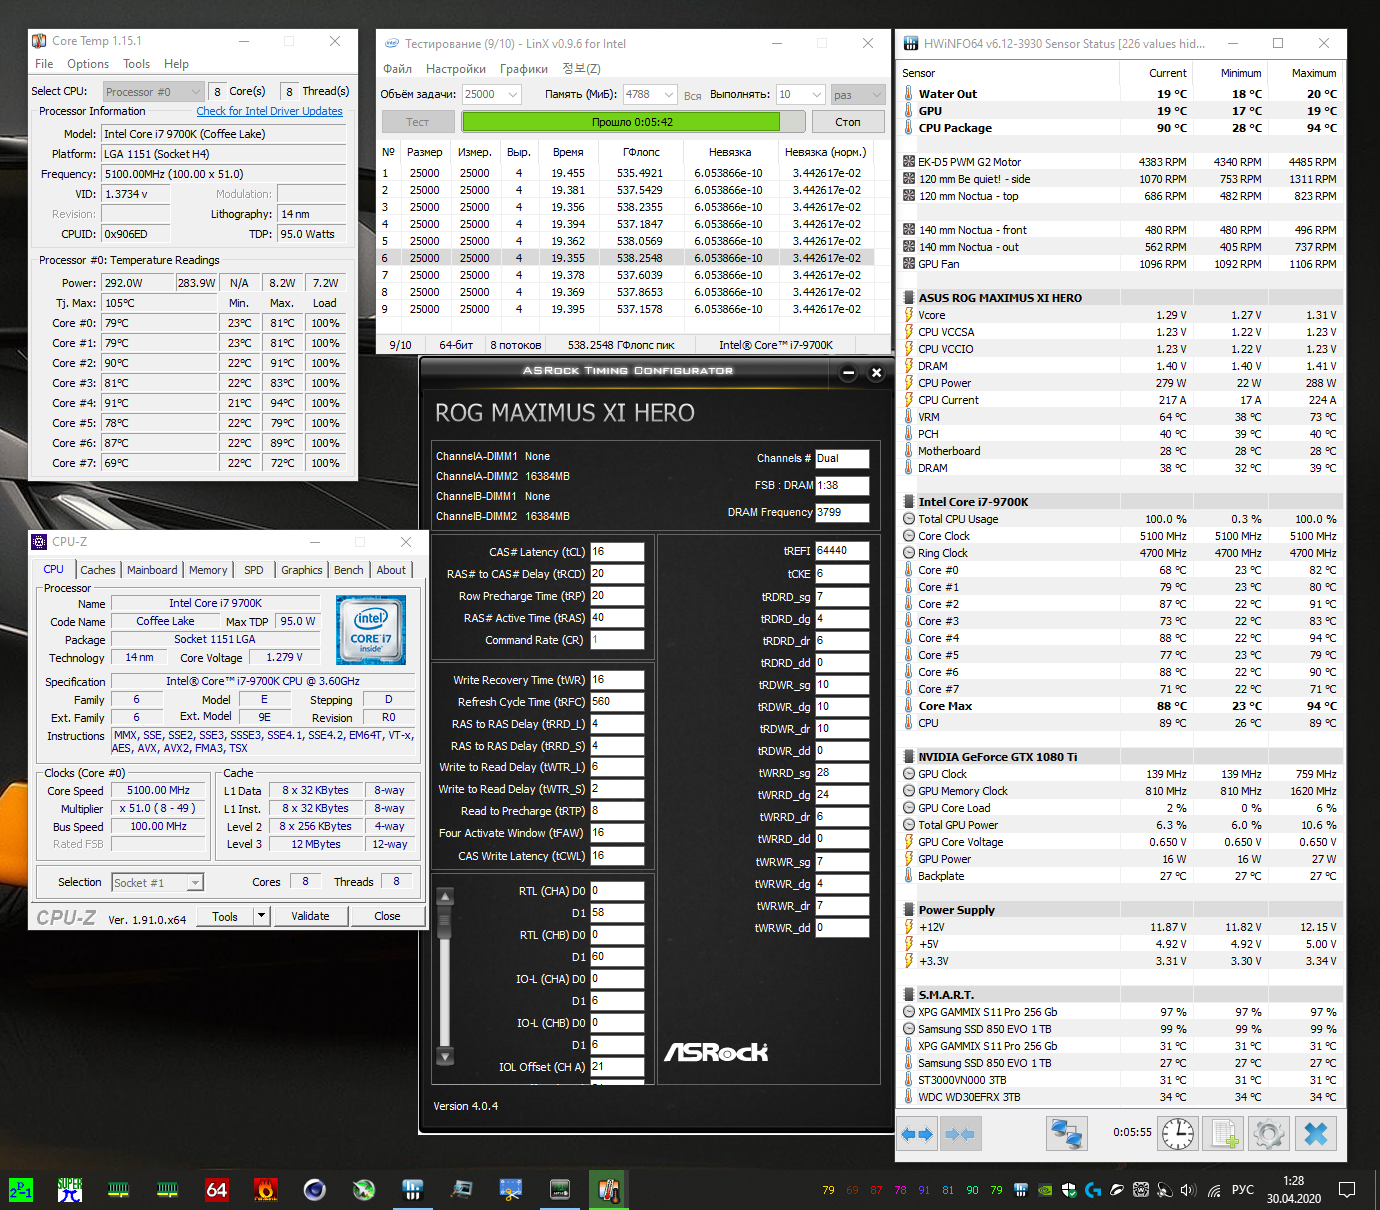This screenshot has height=1210, width=1380.
Task: Open Core Temp Tools menu
Action: pos(137,64)
